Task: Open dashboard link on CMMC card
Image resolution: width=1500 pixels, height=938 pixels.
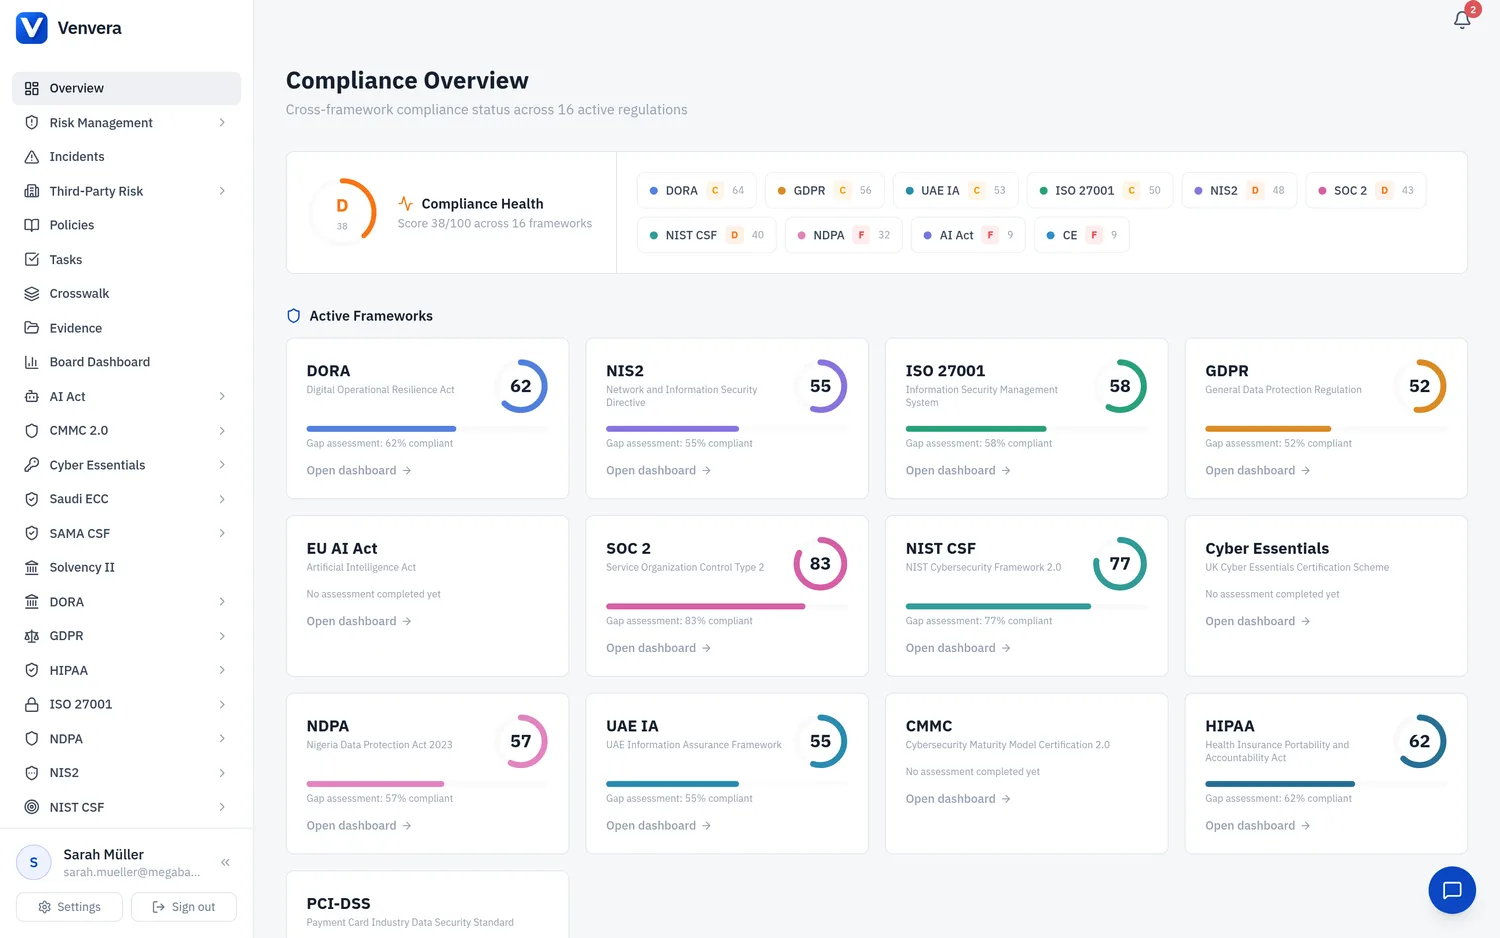Action: click(958, 799)
